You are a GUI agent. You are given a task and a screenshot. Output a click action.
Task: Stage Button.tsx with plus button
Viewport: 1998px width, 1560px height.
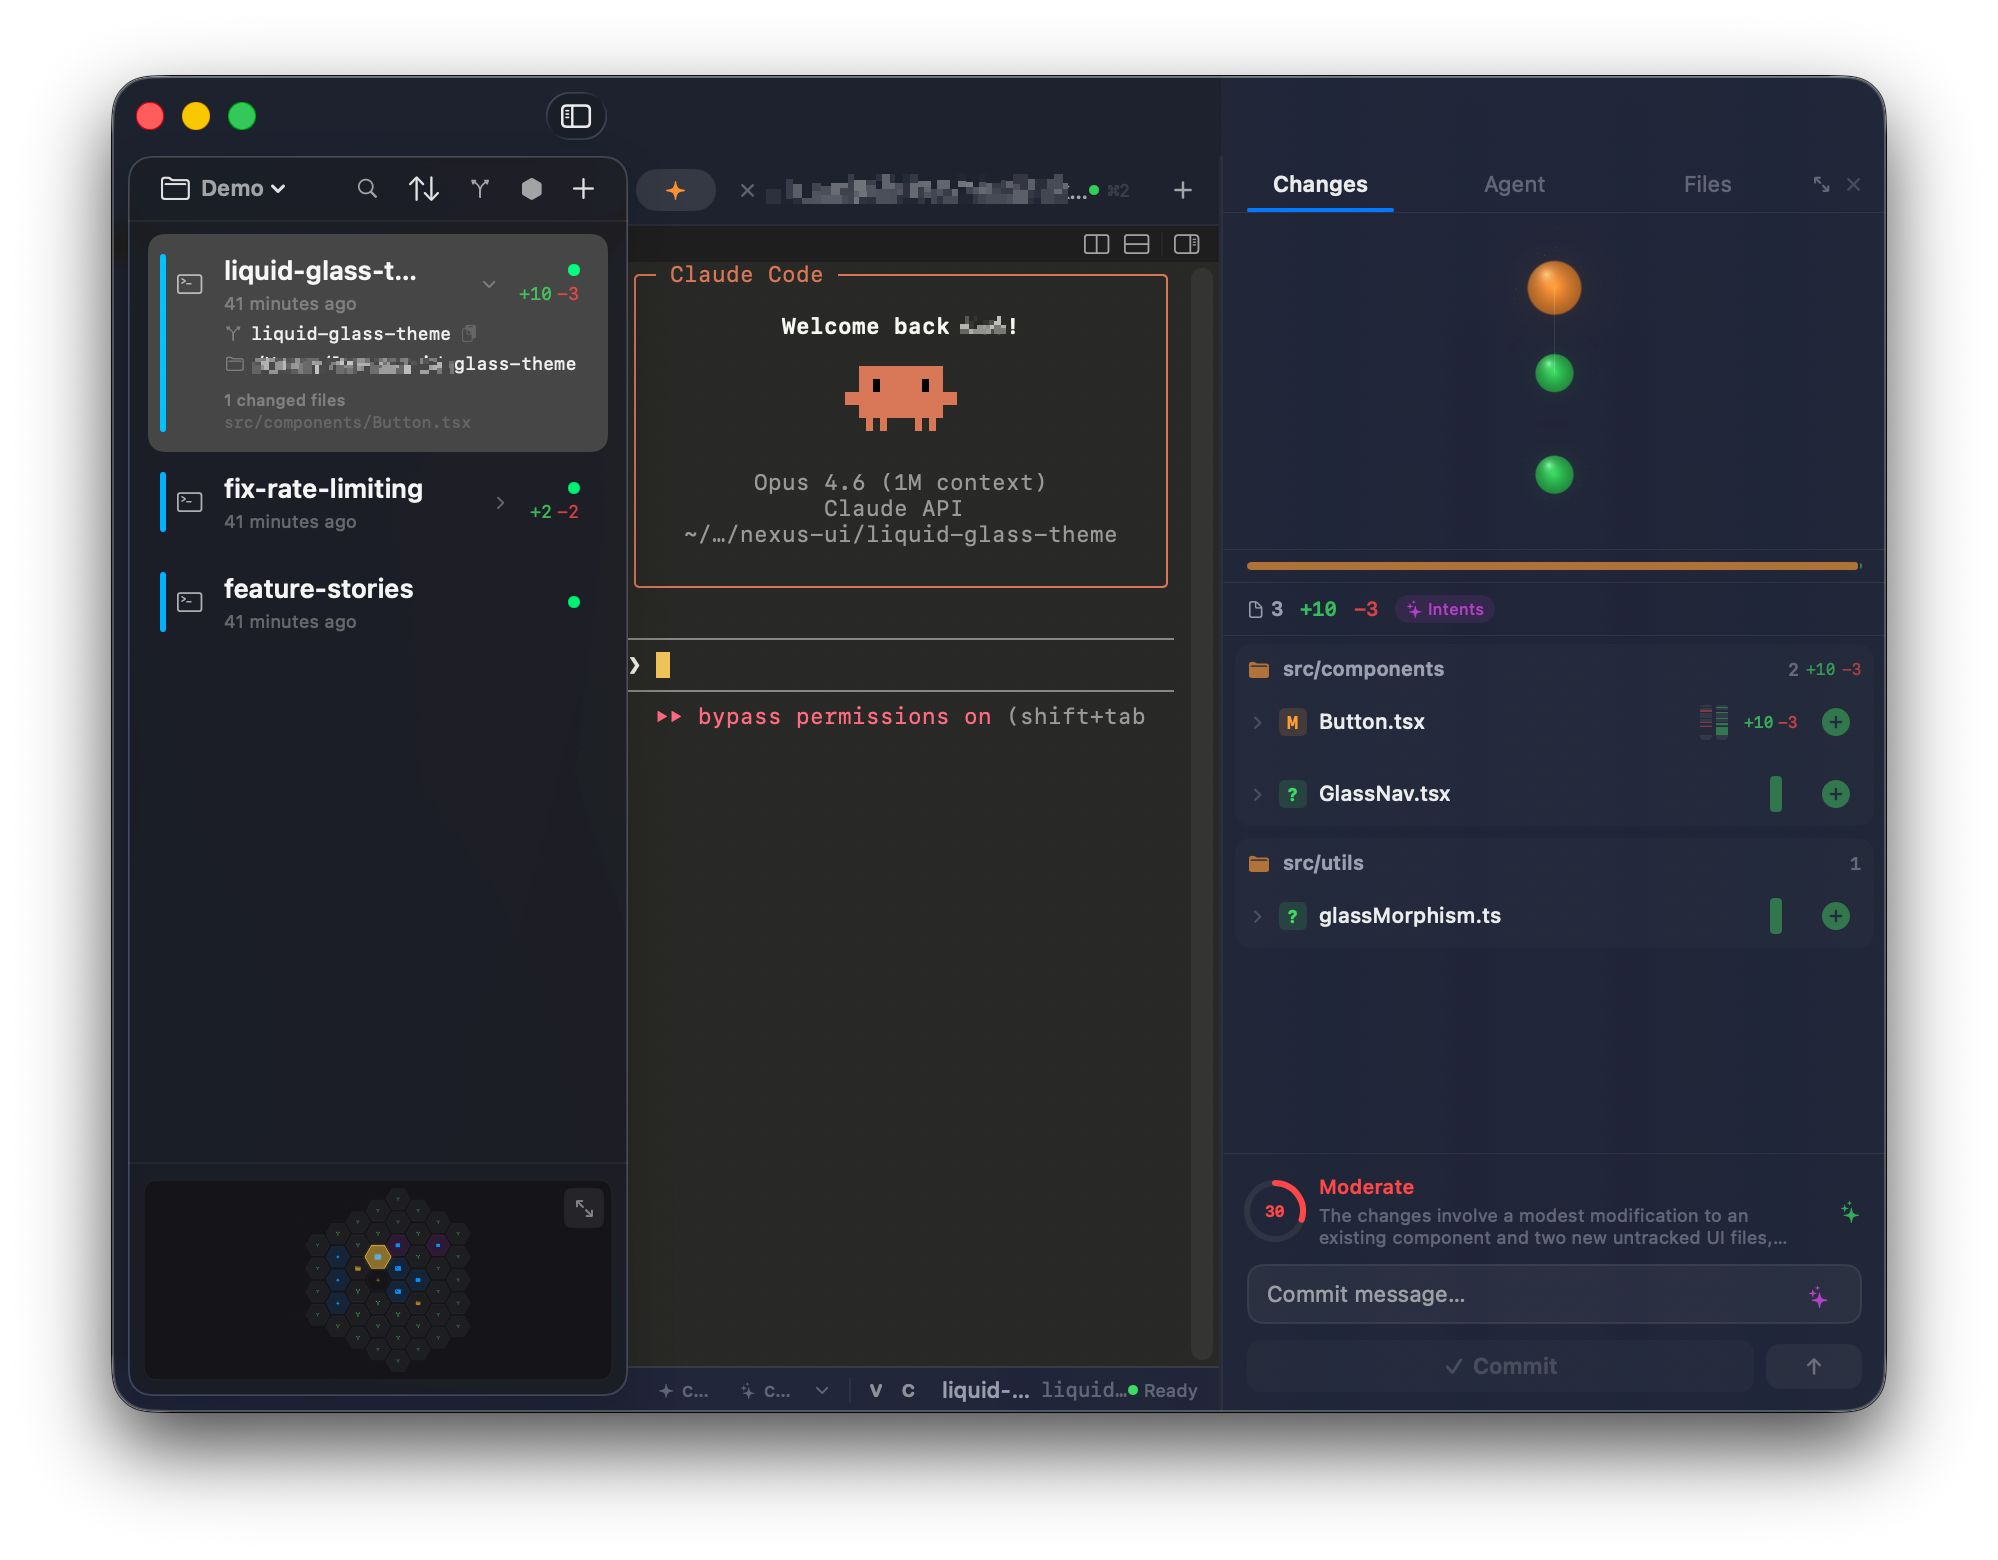pyautogui.click(x=1836, y=722)
